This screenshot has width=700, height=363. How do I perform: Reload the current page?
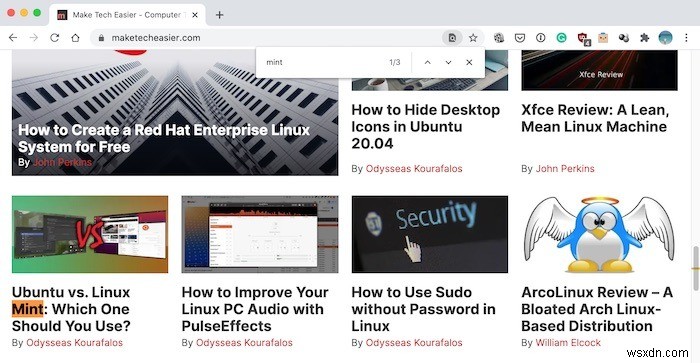[54, 38]
